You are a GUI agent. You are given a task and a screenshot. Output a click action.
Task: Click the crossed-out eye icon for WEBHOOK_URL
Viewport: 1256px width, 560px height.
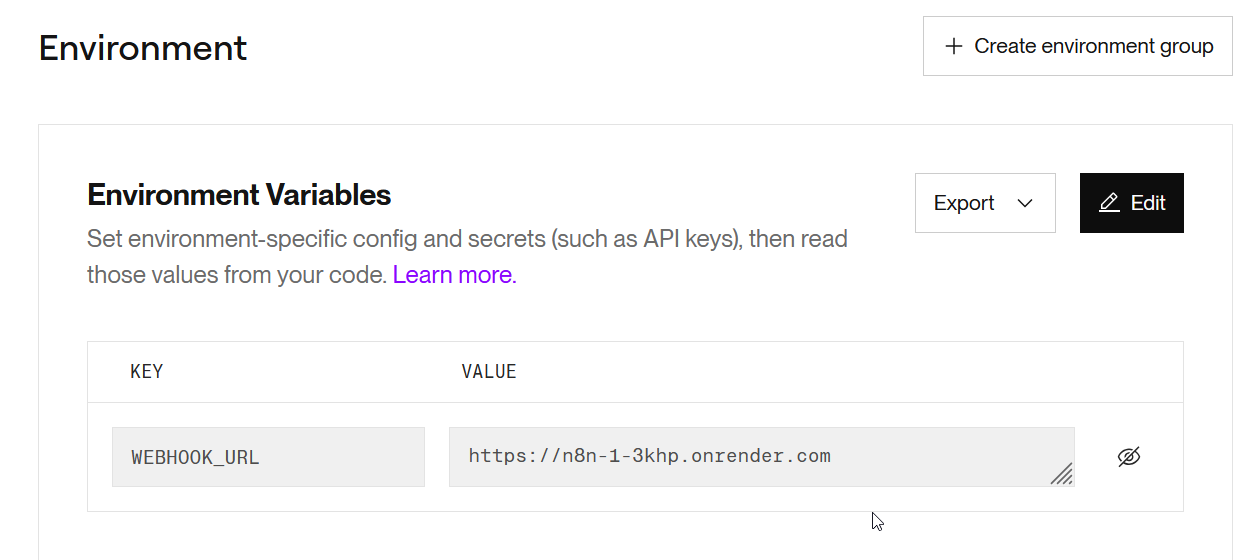pos(1129,457)
